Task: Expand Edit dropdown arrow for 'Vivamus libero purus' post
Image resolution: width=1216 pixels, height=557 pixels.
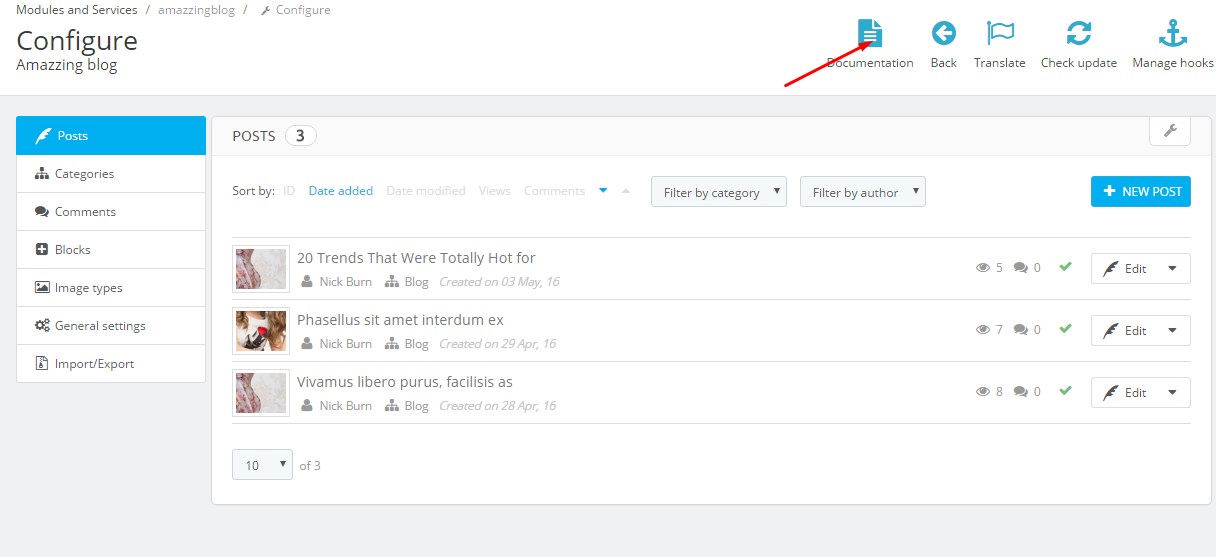Action: pos(1173,392)
